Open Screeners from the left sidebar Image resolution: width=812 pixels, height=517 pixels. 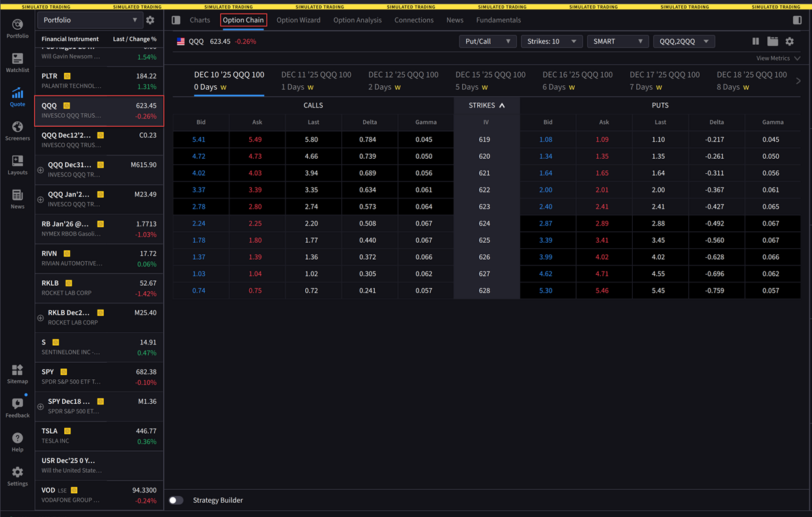[x=17, y=130]
